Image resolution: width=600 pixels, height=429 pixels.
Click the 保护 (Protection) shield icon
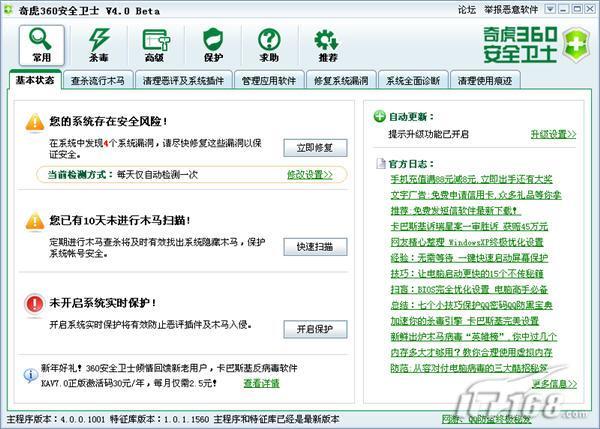pos(212,45)
